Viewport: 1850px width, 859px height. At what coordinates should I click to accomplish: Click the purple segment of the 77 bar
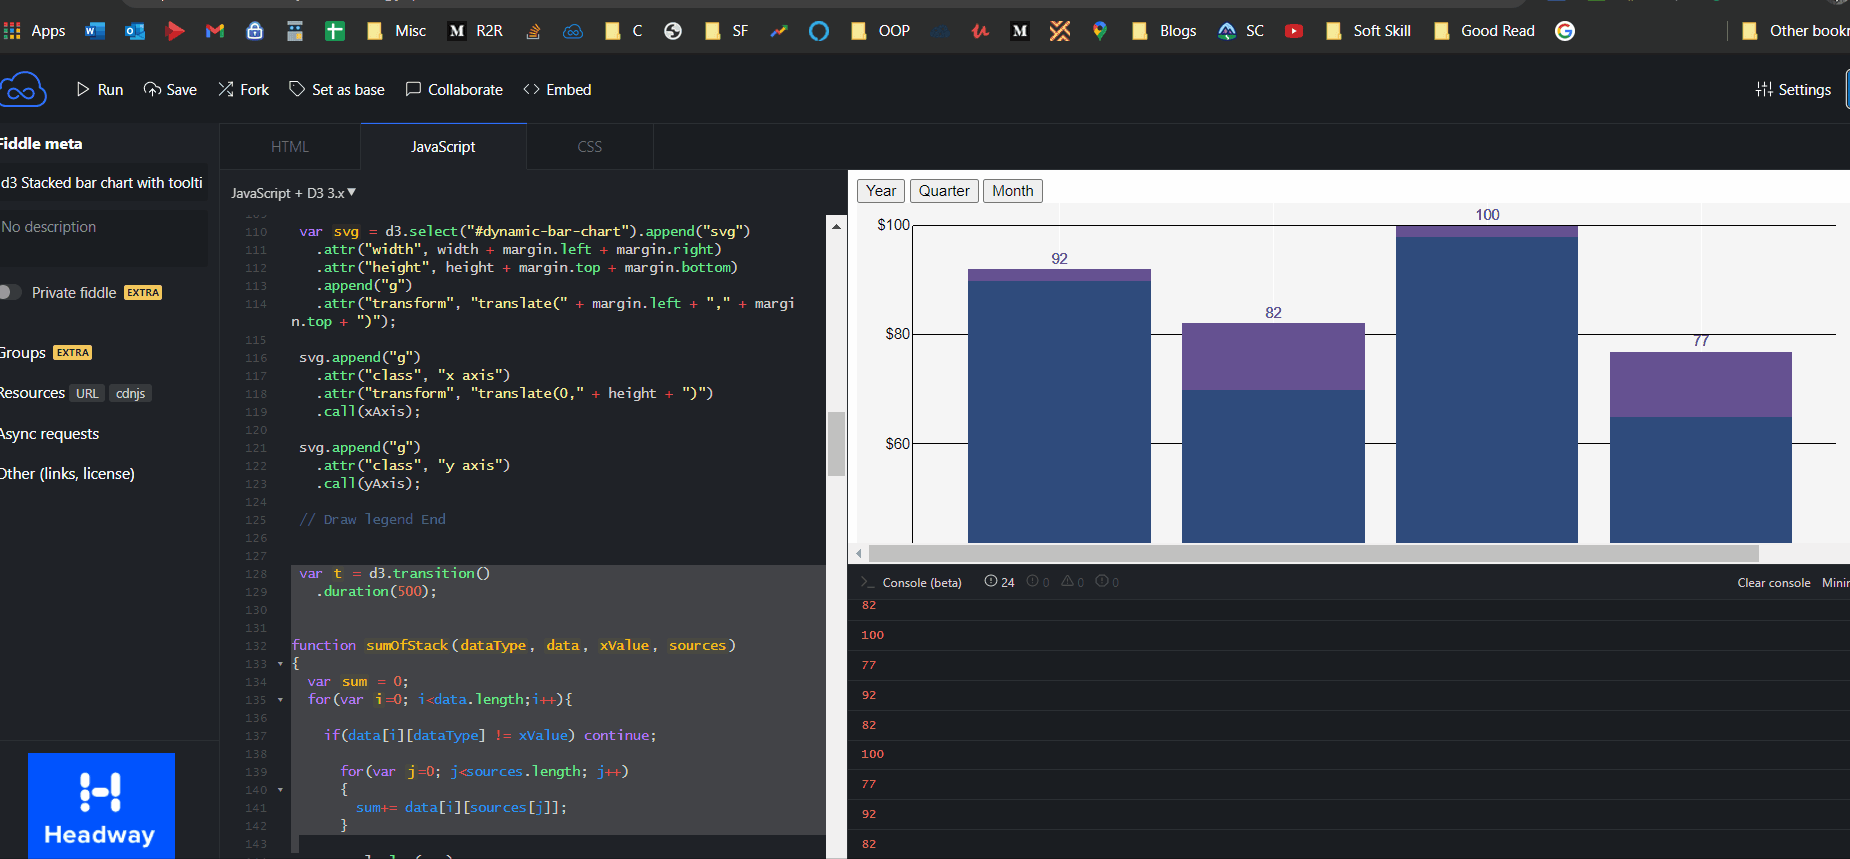tap(1700, 384)
